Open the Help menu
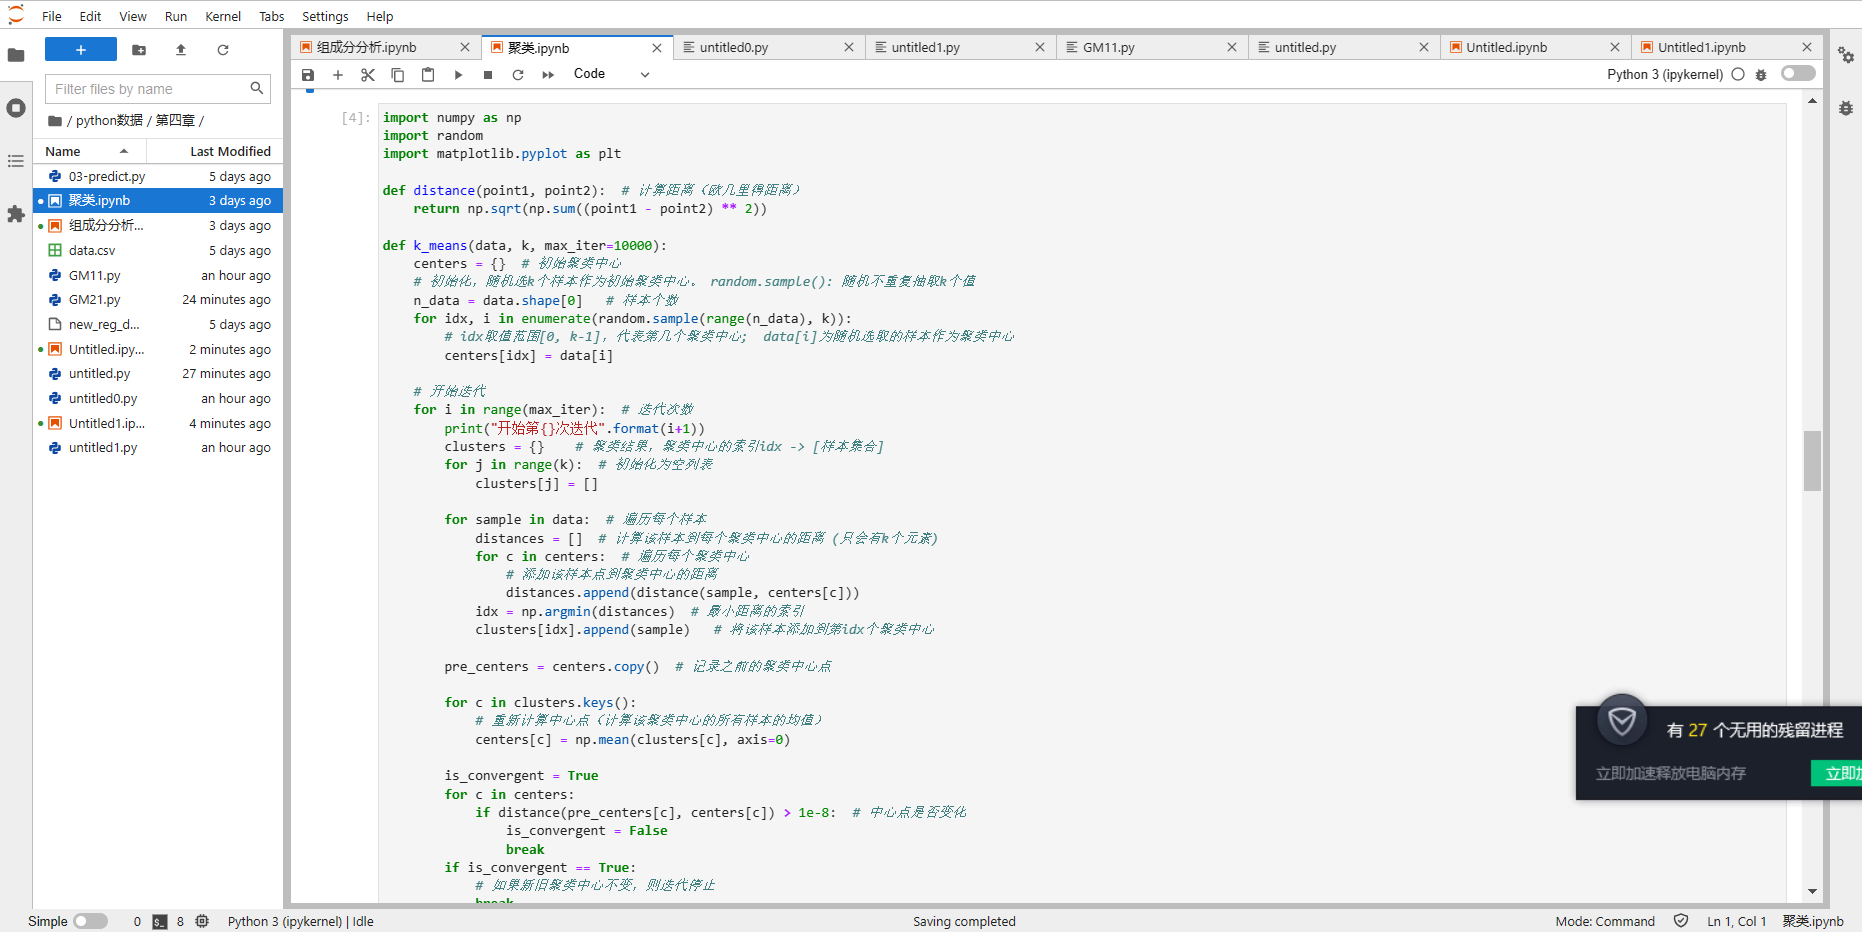Image resolution: width=1862 pixels, height=932 pixels. [x=380, y=16]
